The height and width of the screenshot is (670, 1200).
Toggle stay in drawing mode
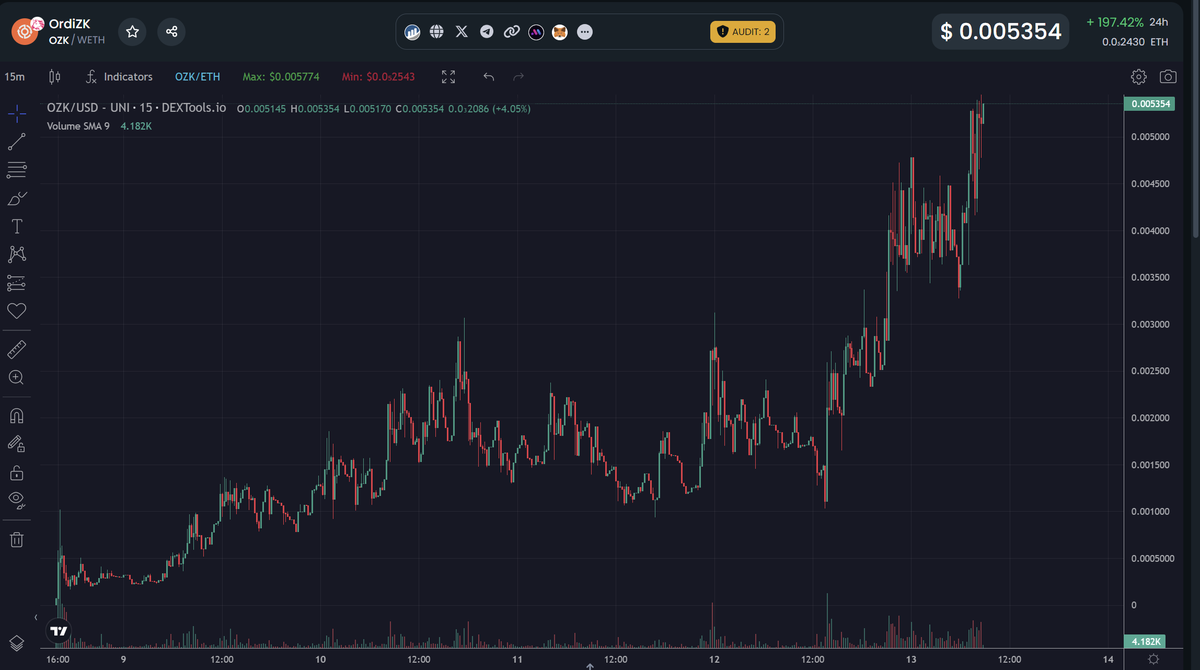coord(17,443)
